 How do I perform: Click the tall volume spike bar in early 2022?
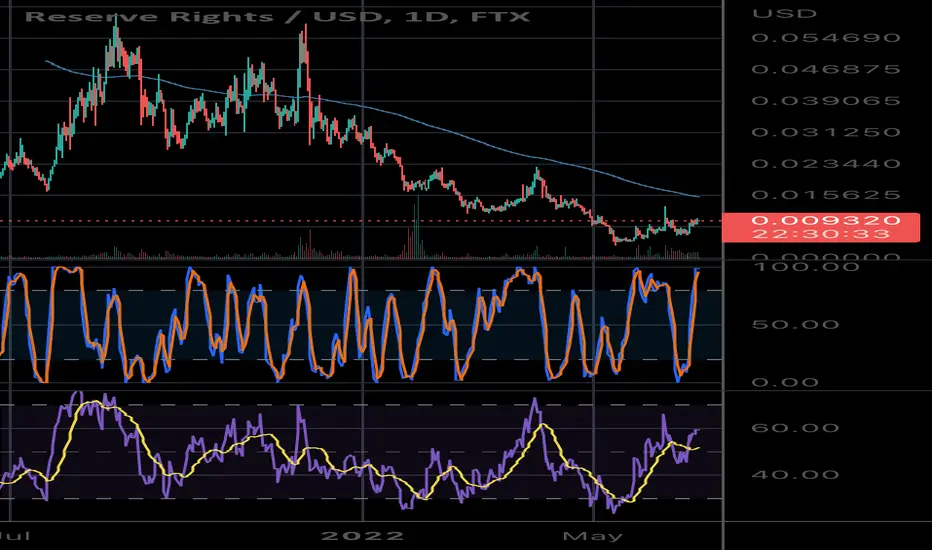417,226
